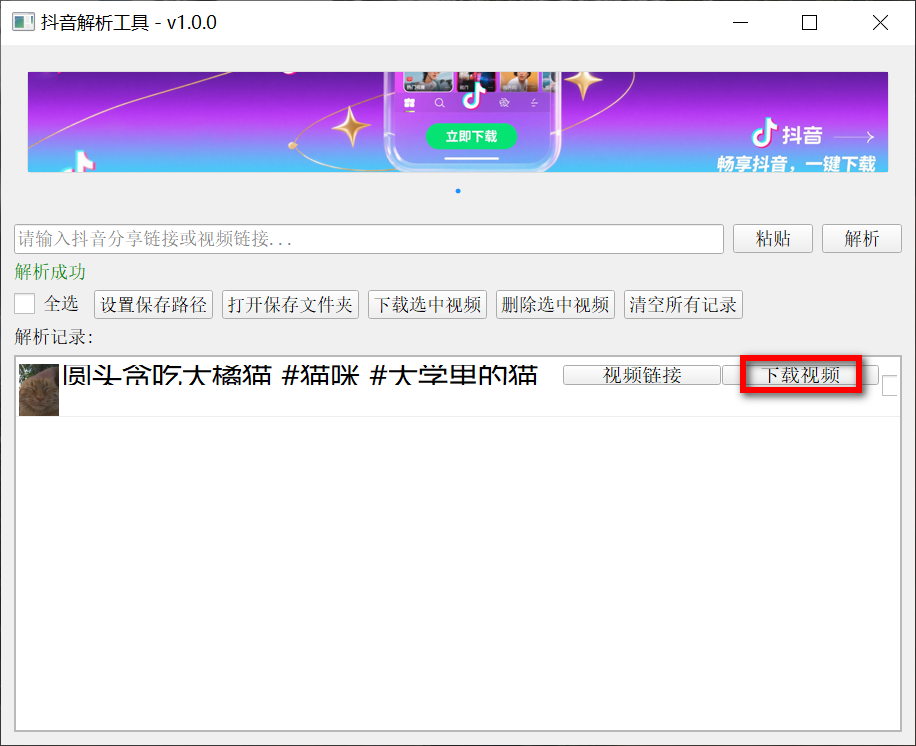Click 下载视频 for the cat video
Viewport: 916px width, 746px height.
point(800,375)
